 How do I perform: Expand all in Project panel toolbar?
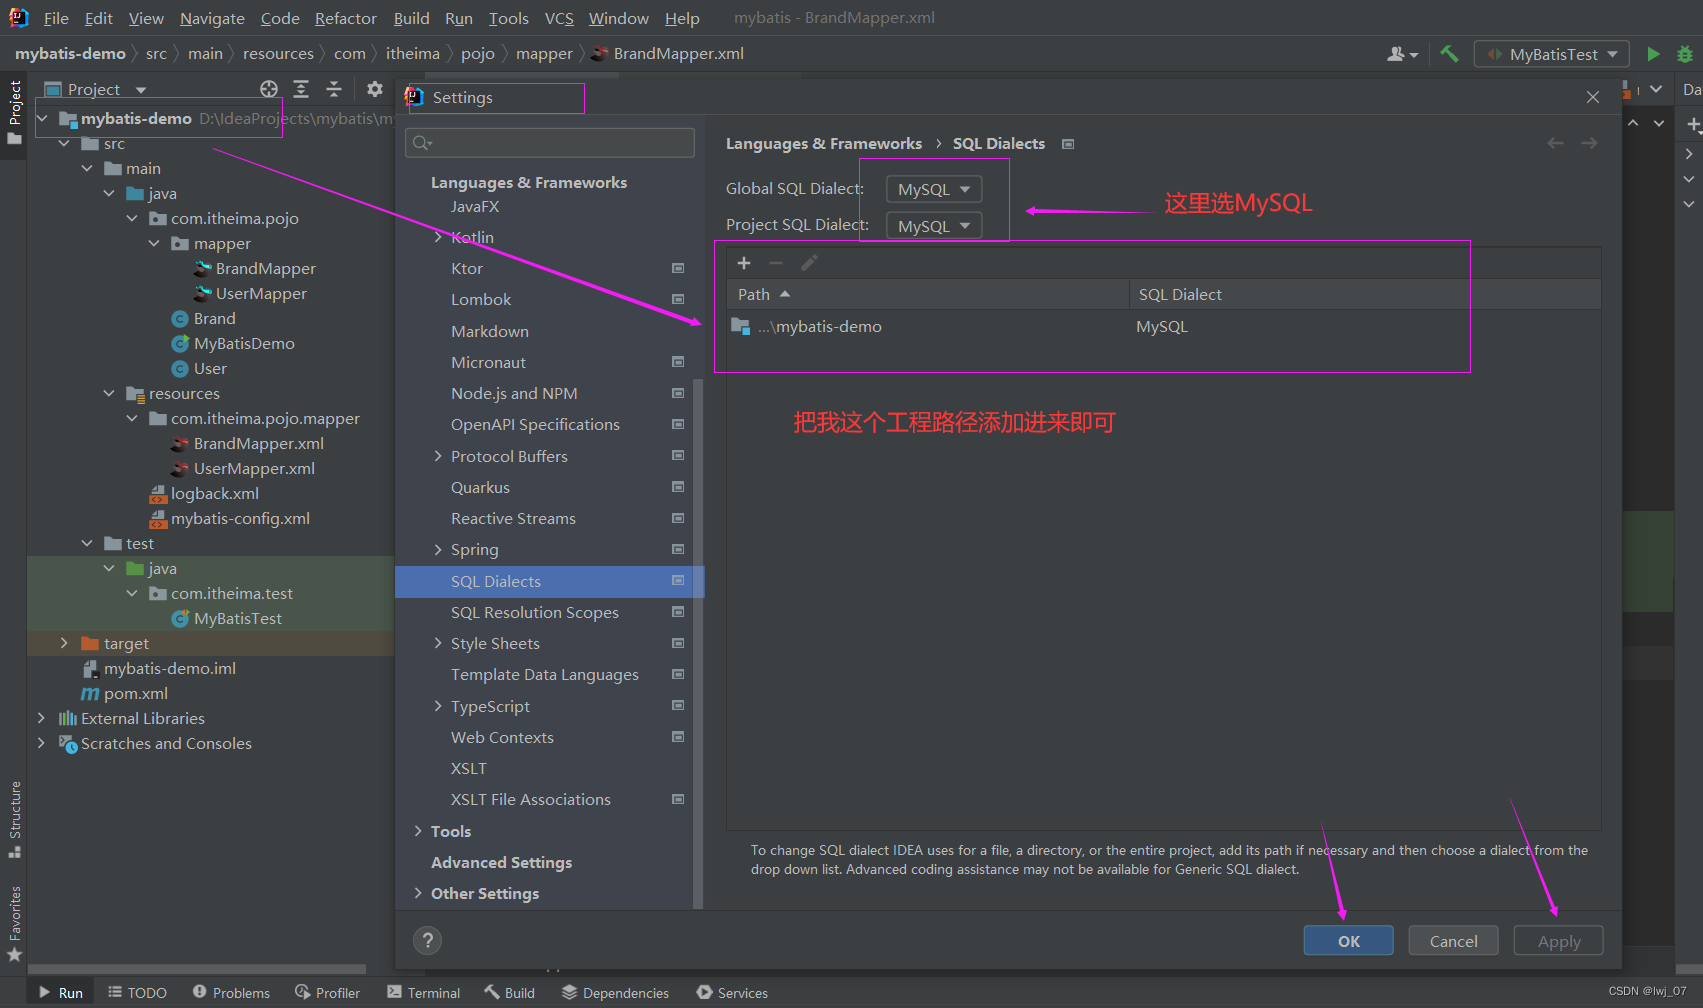coord(301,89)
